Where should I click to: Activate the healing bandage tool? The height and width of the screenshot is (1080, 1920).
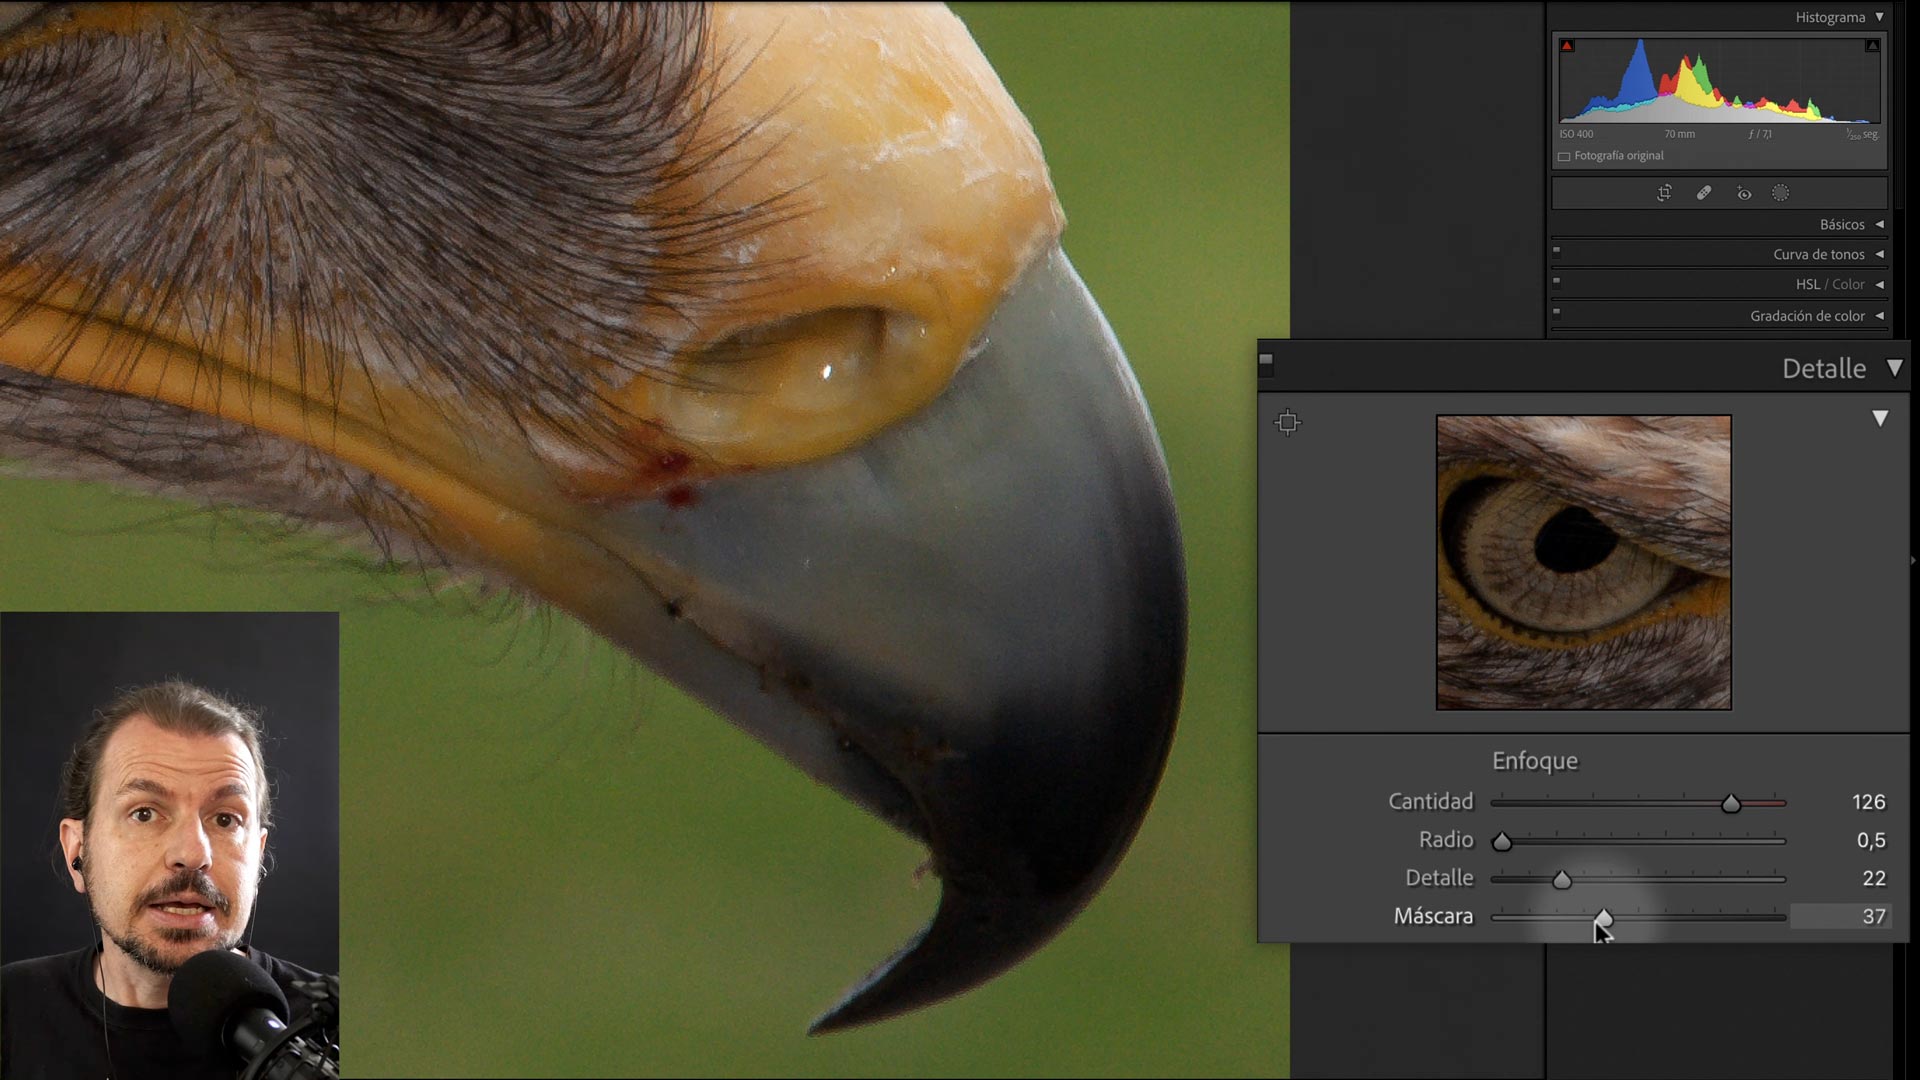tap(1704, 193)
